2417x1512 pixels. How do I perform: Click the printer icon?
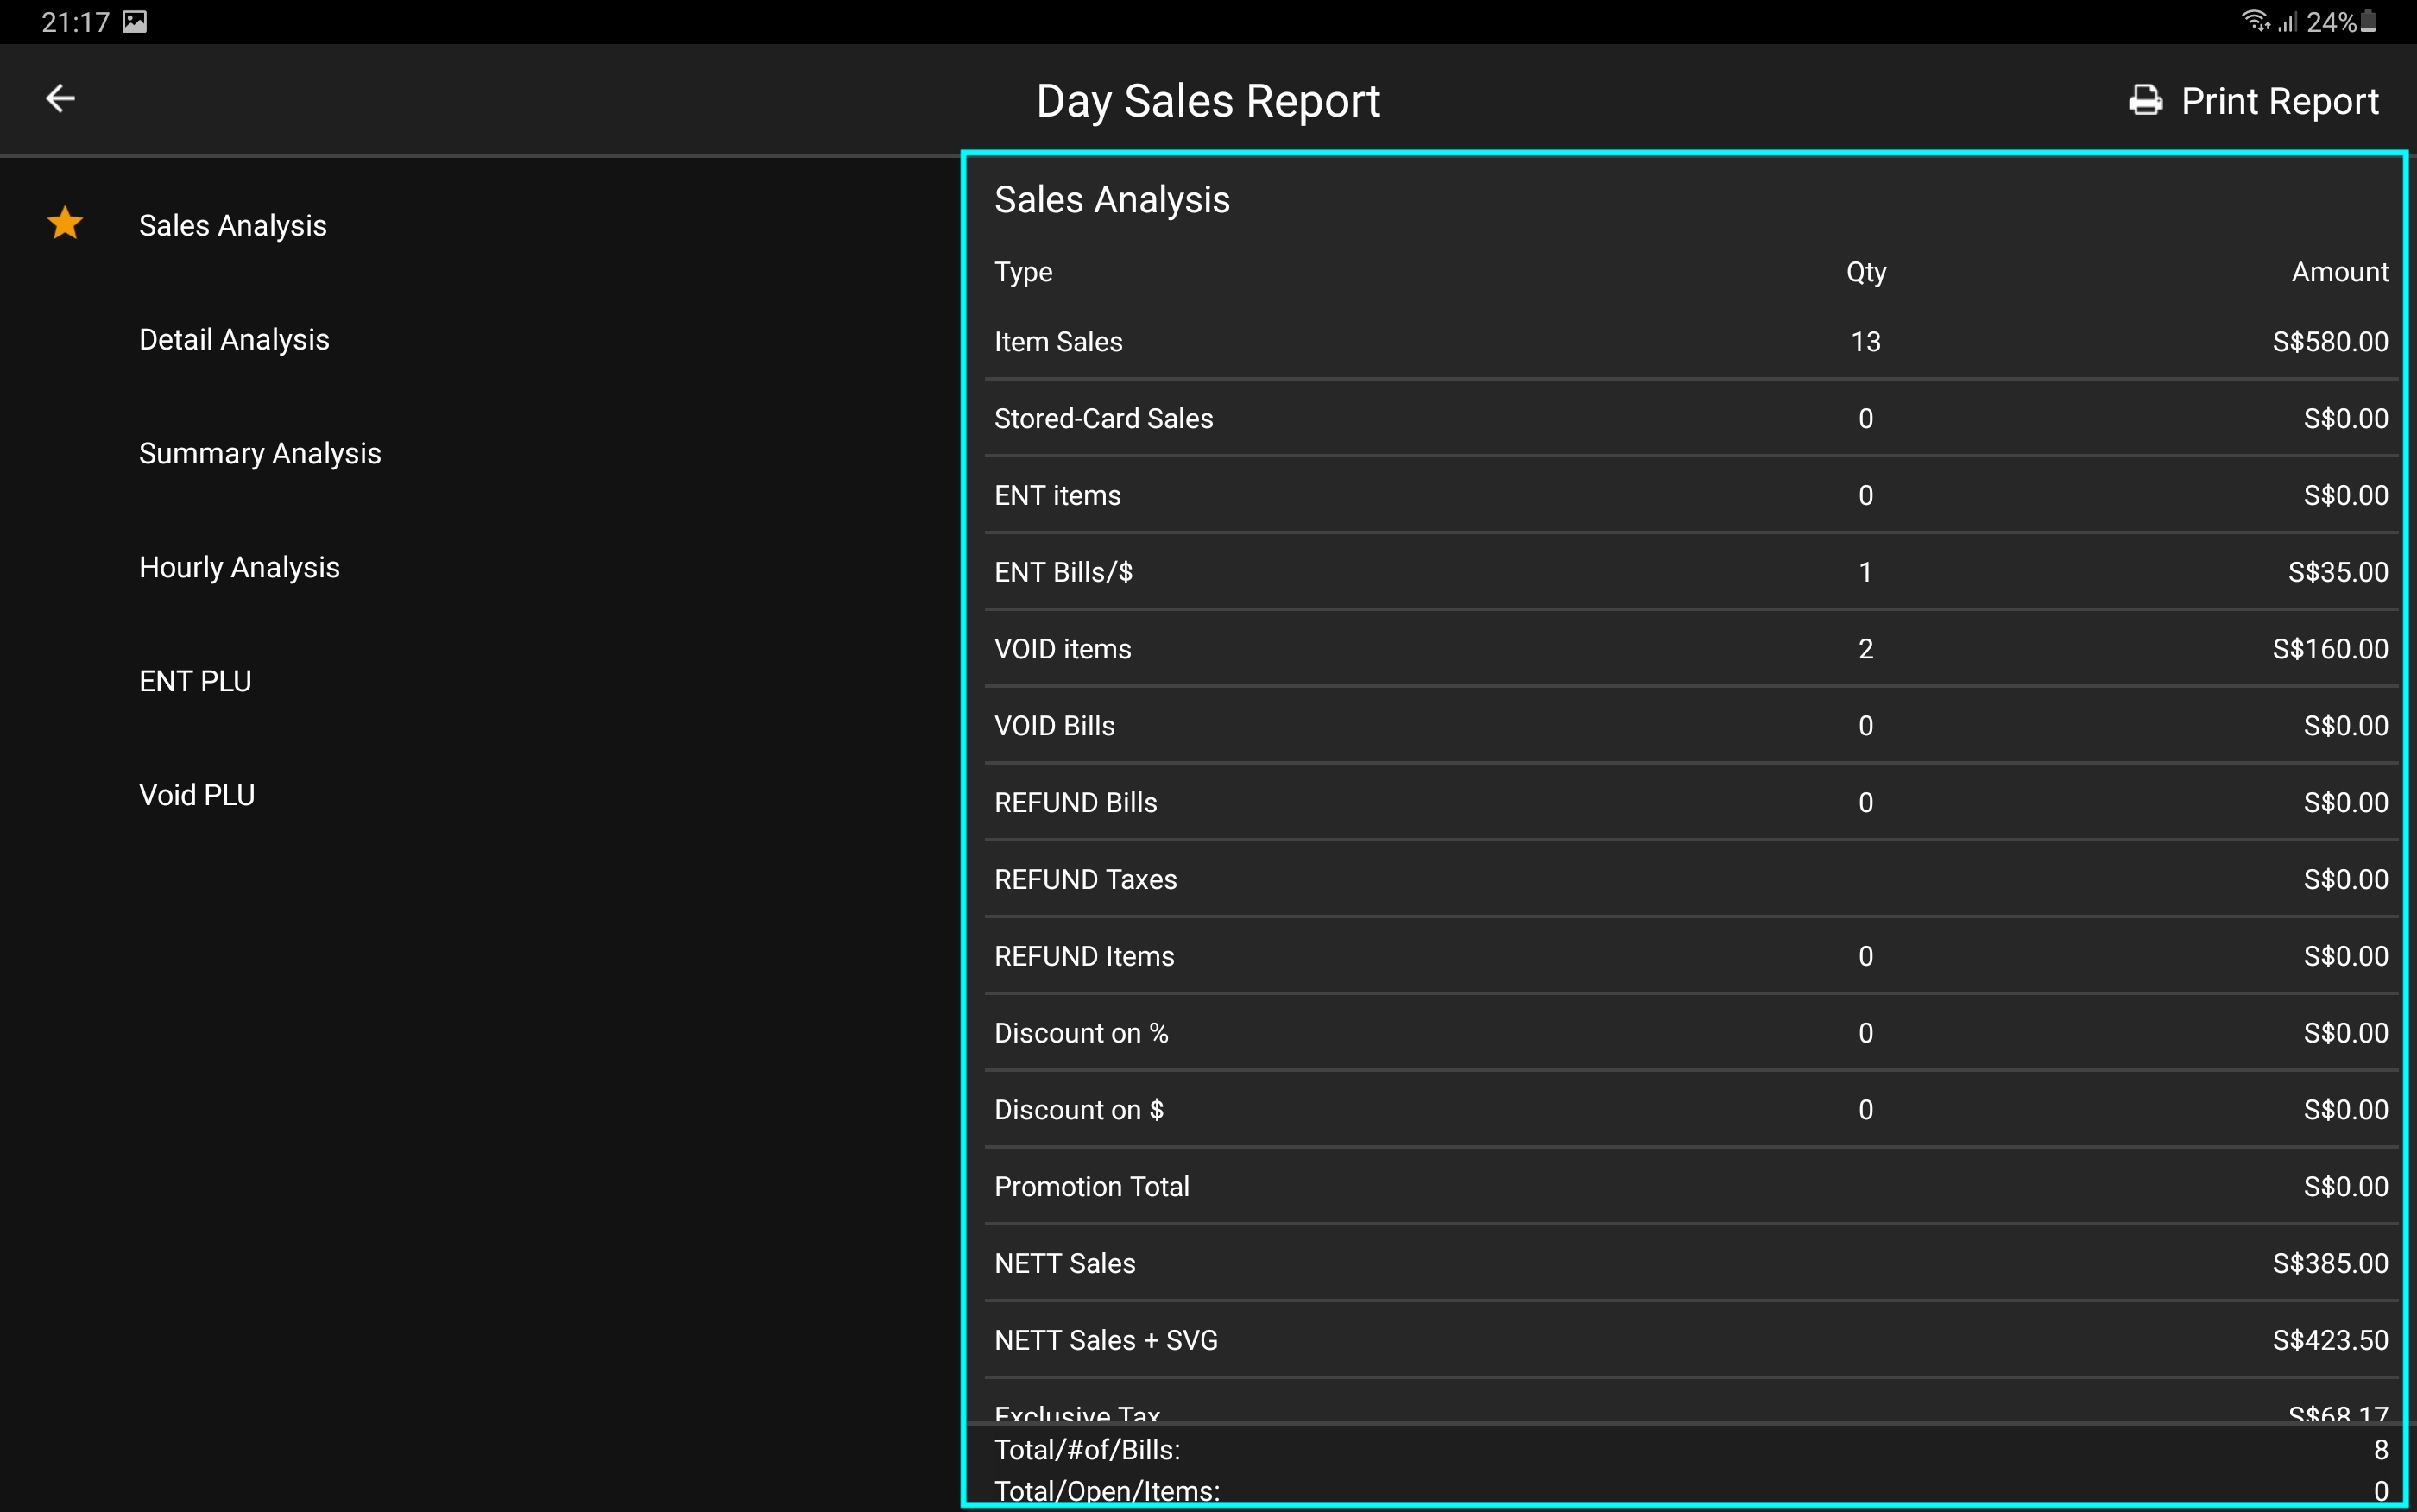pos(2145,101)
